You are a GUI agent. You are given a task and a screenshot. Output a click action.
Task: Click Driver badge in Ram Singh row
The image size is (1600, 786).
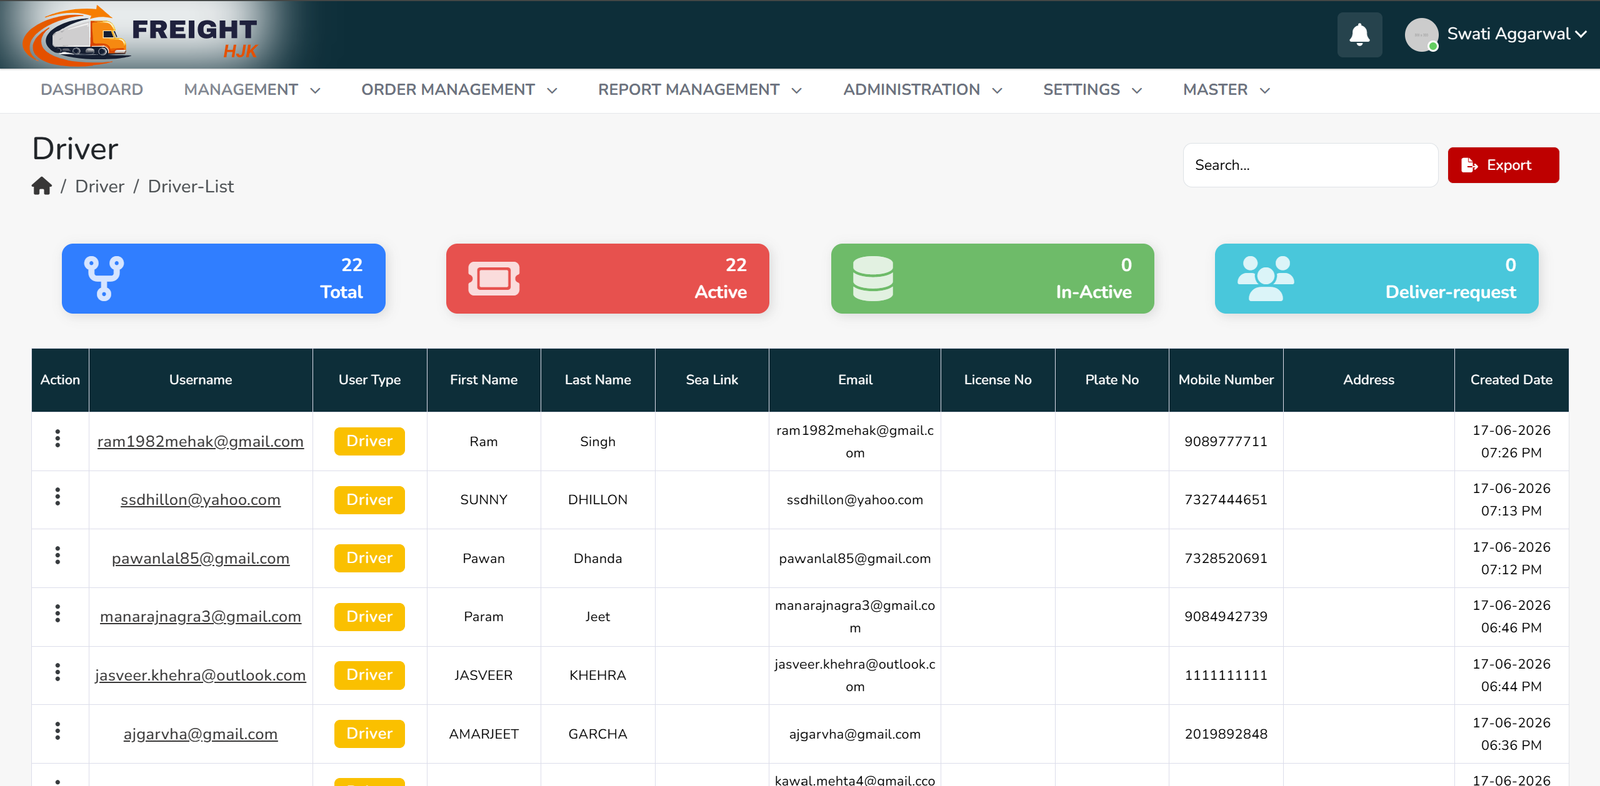370,441
